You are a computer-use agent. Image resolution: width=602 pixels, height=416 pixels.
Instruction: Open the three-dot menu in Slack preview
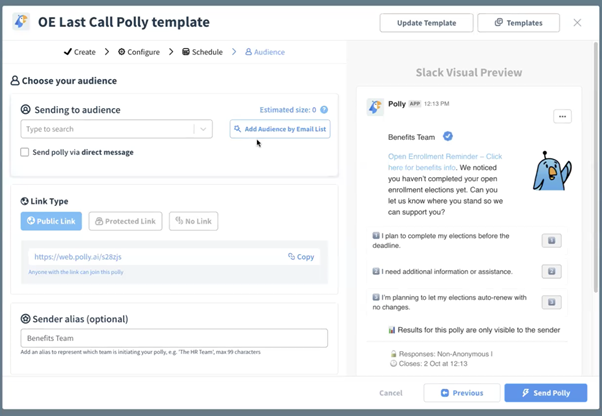tap(562, 117)
